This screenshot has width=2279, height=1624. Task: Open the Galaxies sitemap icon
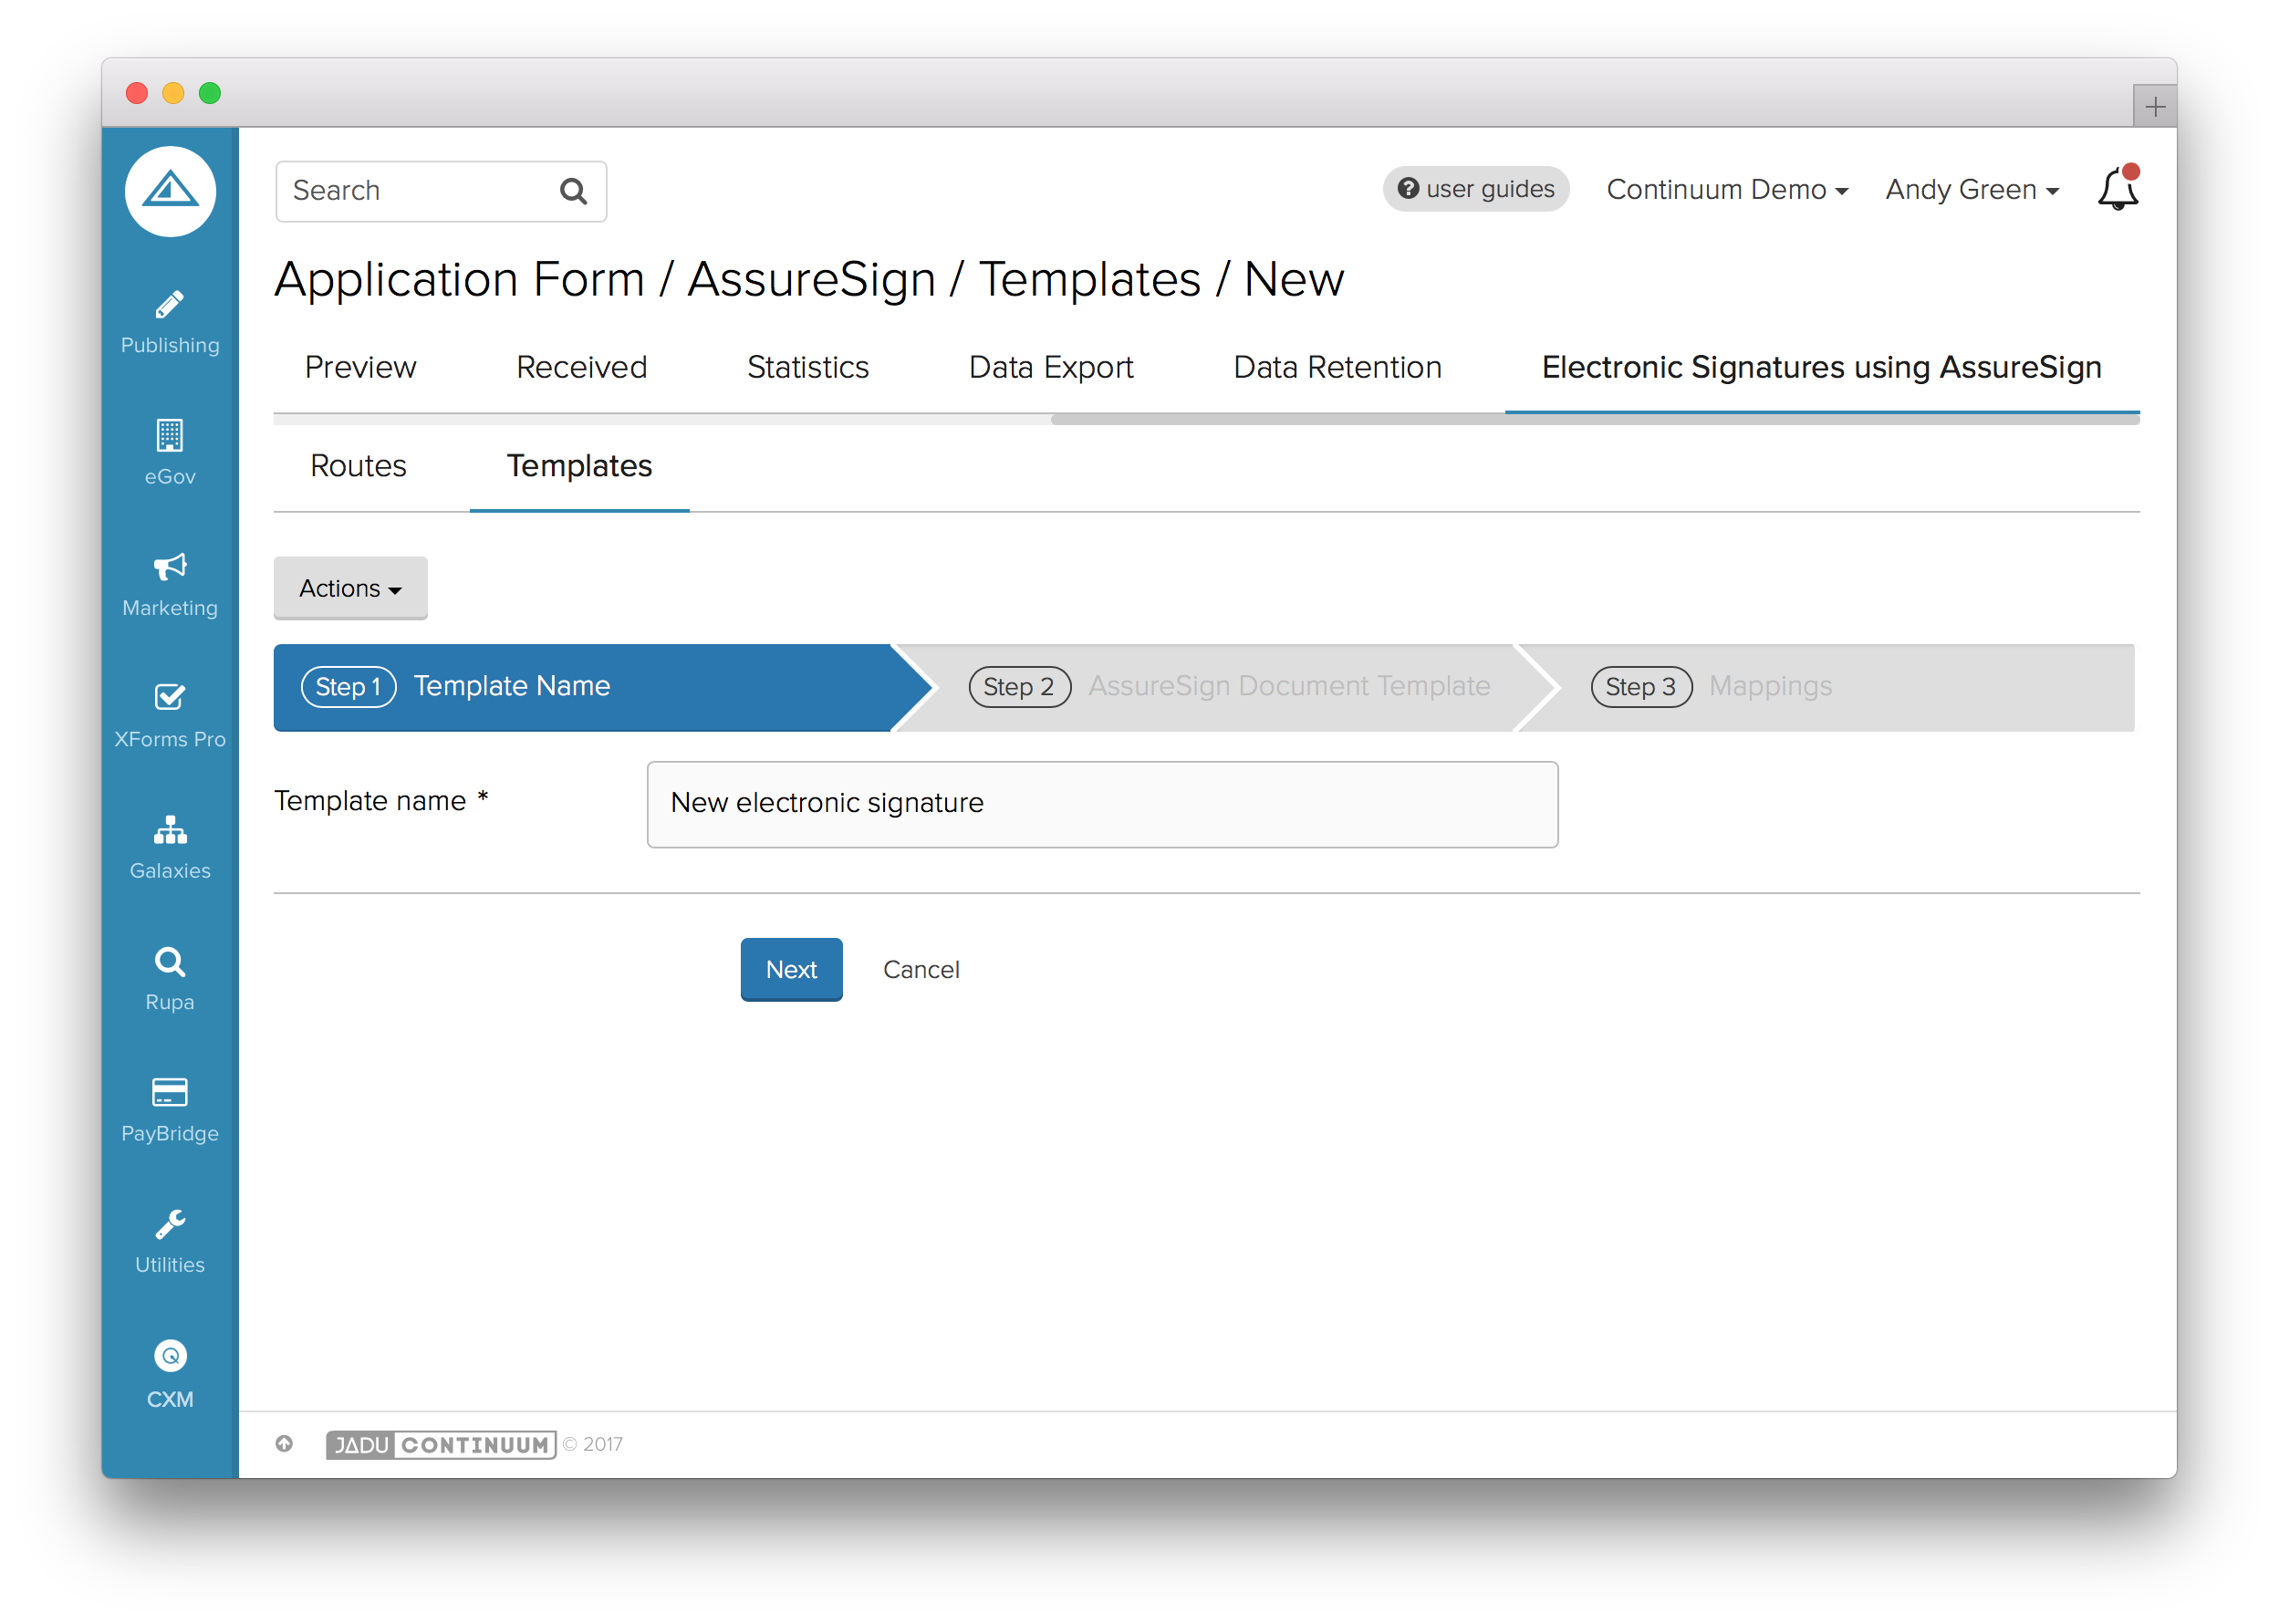[169, 829]
